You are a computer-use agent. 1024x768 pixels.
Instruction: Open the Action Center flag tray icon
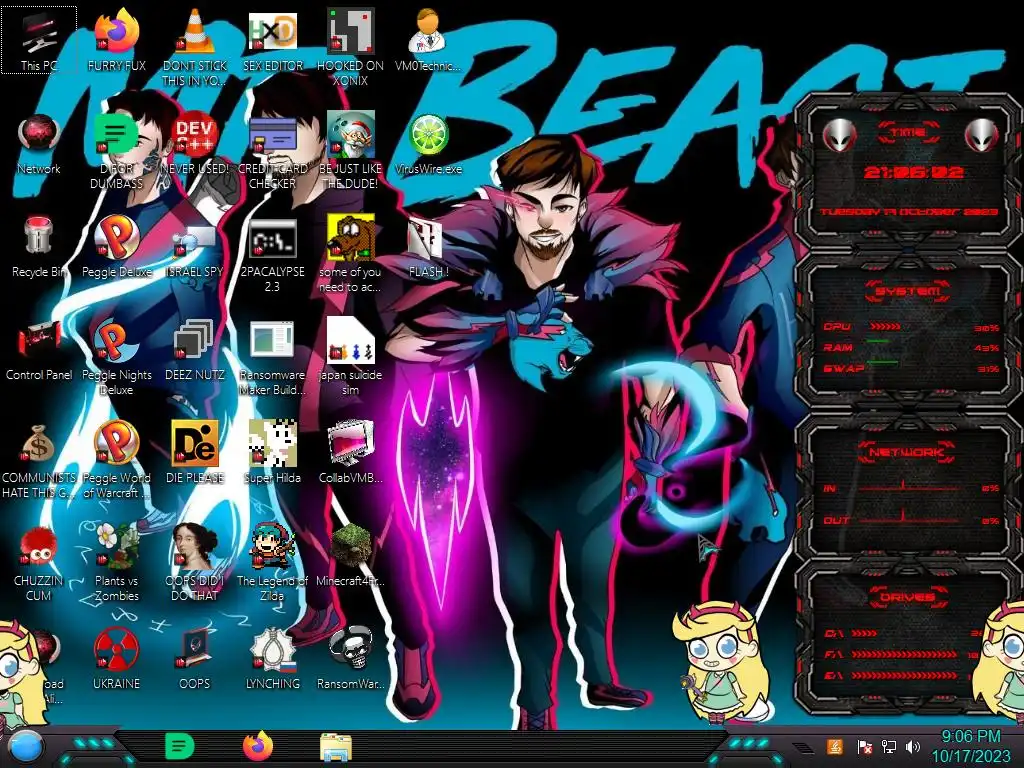coord(865,746)
